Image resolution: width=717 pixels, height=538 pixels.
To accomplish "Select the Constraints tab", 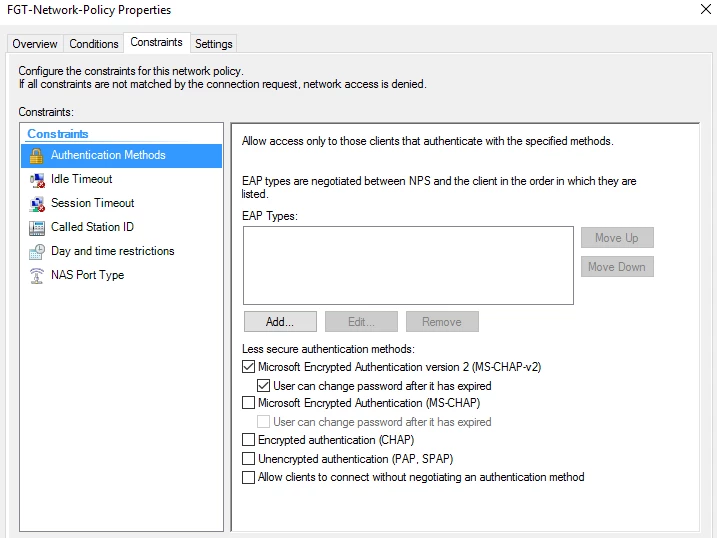I will point(156,42).
